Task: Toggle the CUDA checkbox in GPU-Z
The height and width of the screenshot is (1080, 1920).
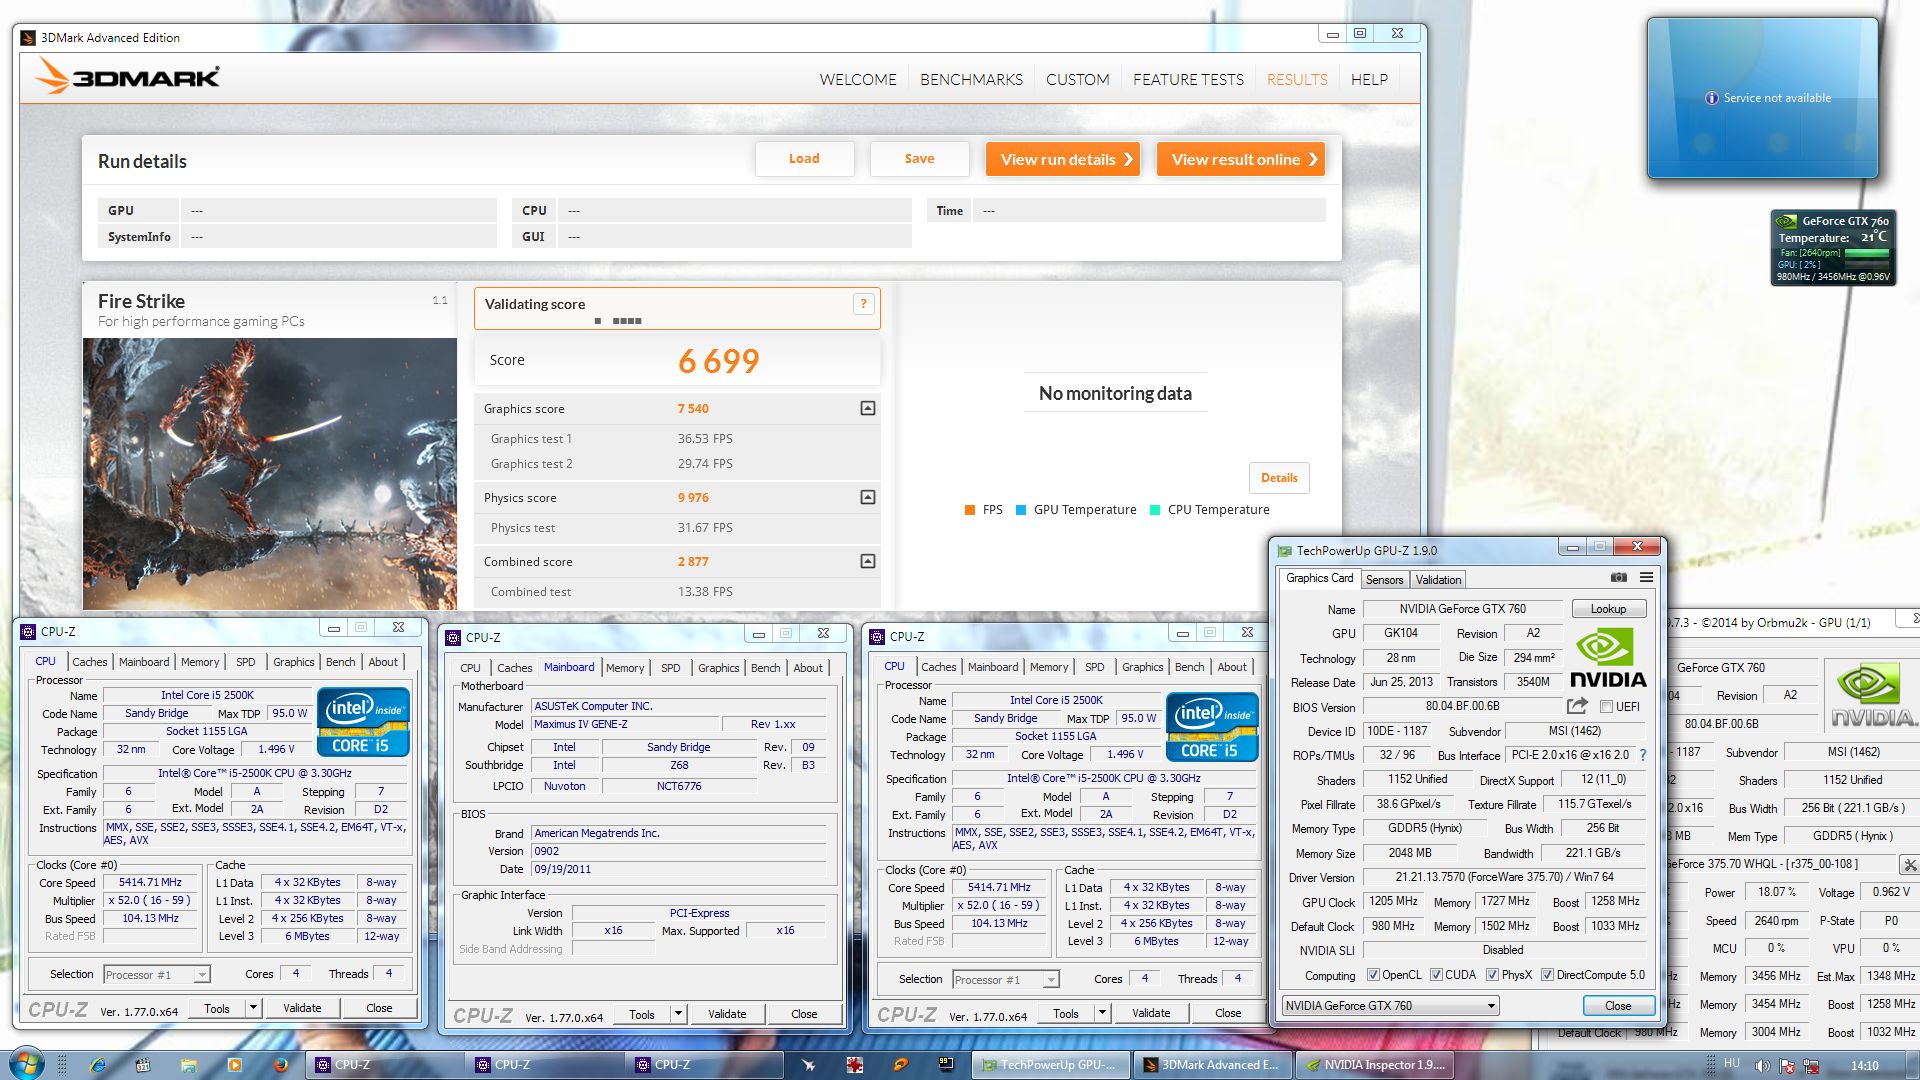Action: [x=1436, y=975]
